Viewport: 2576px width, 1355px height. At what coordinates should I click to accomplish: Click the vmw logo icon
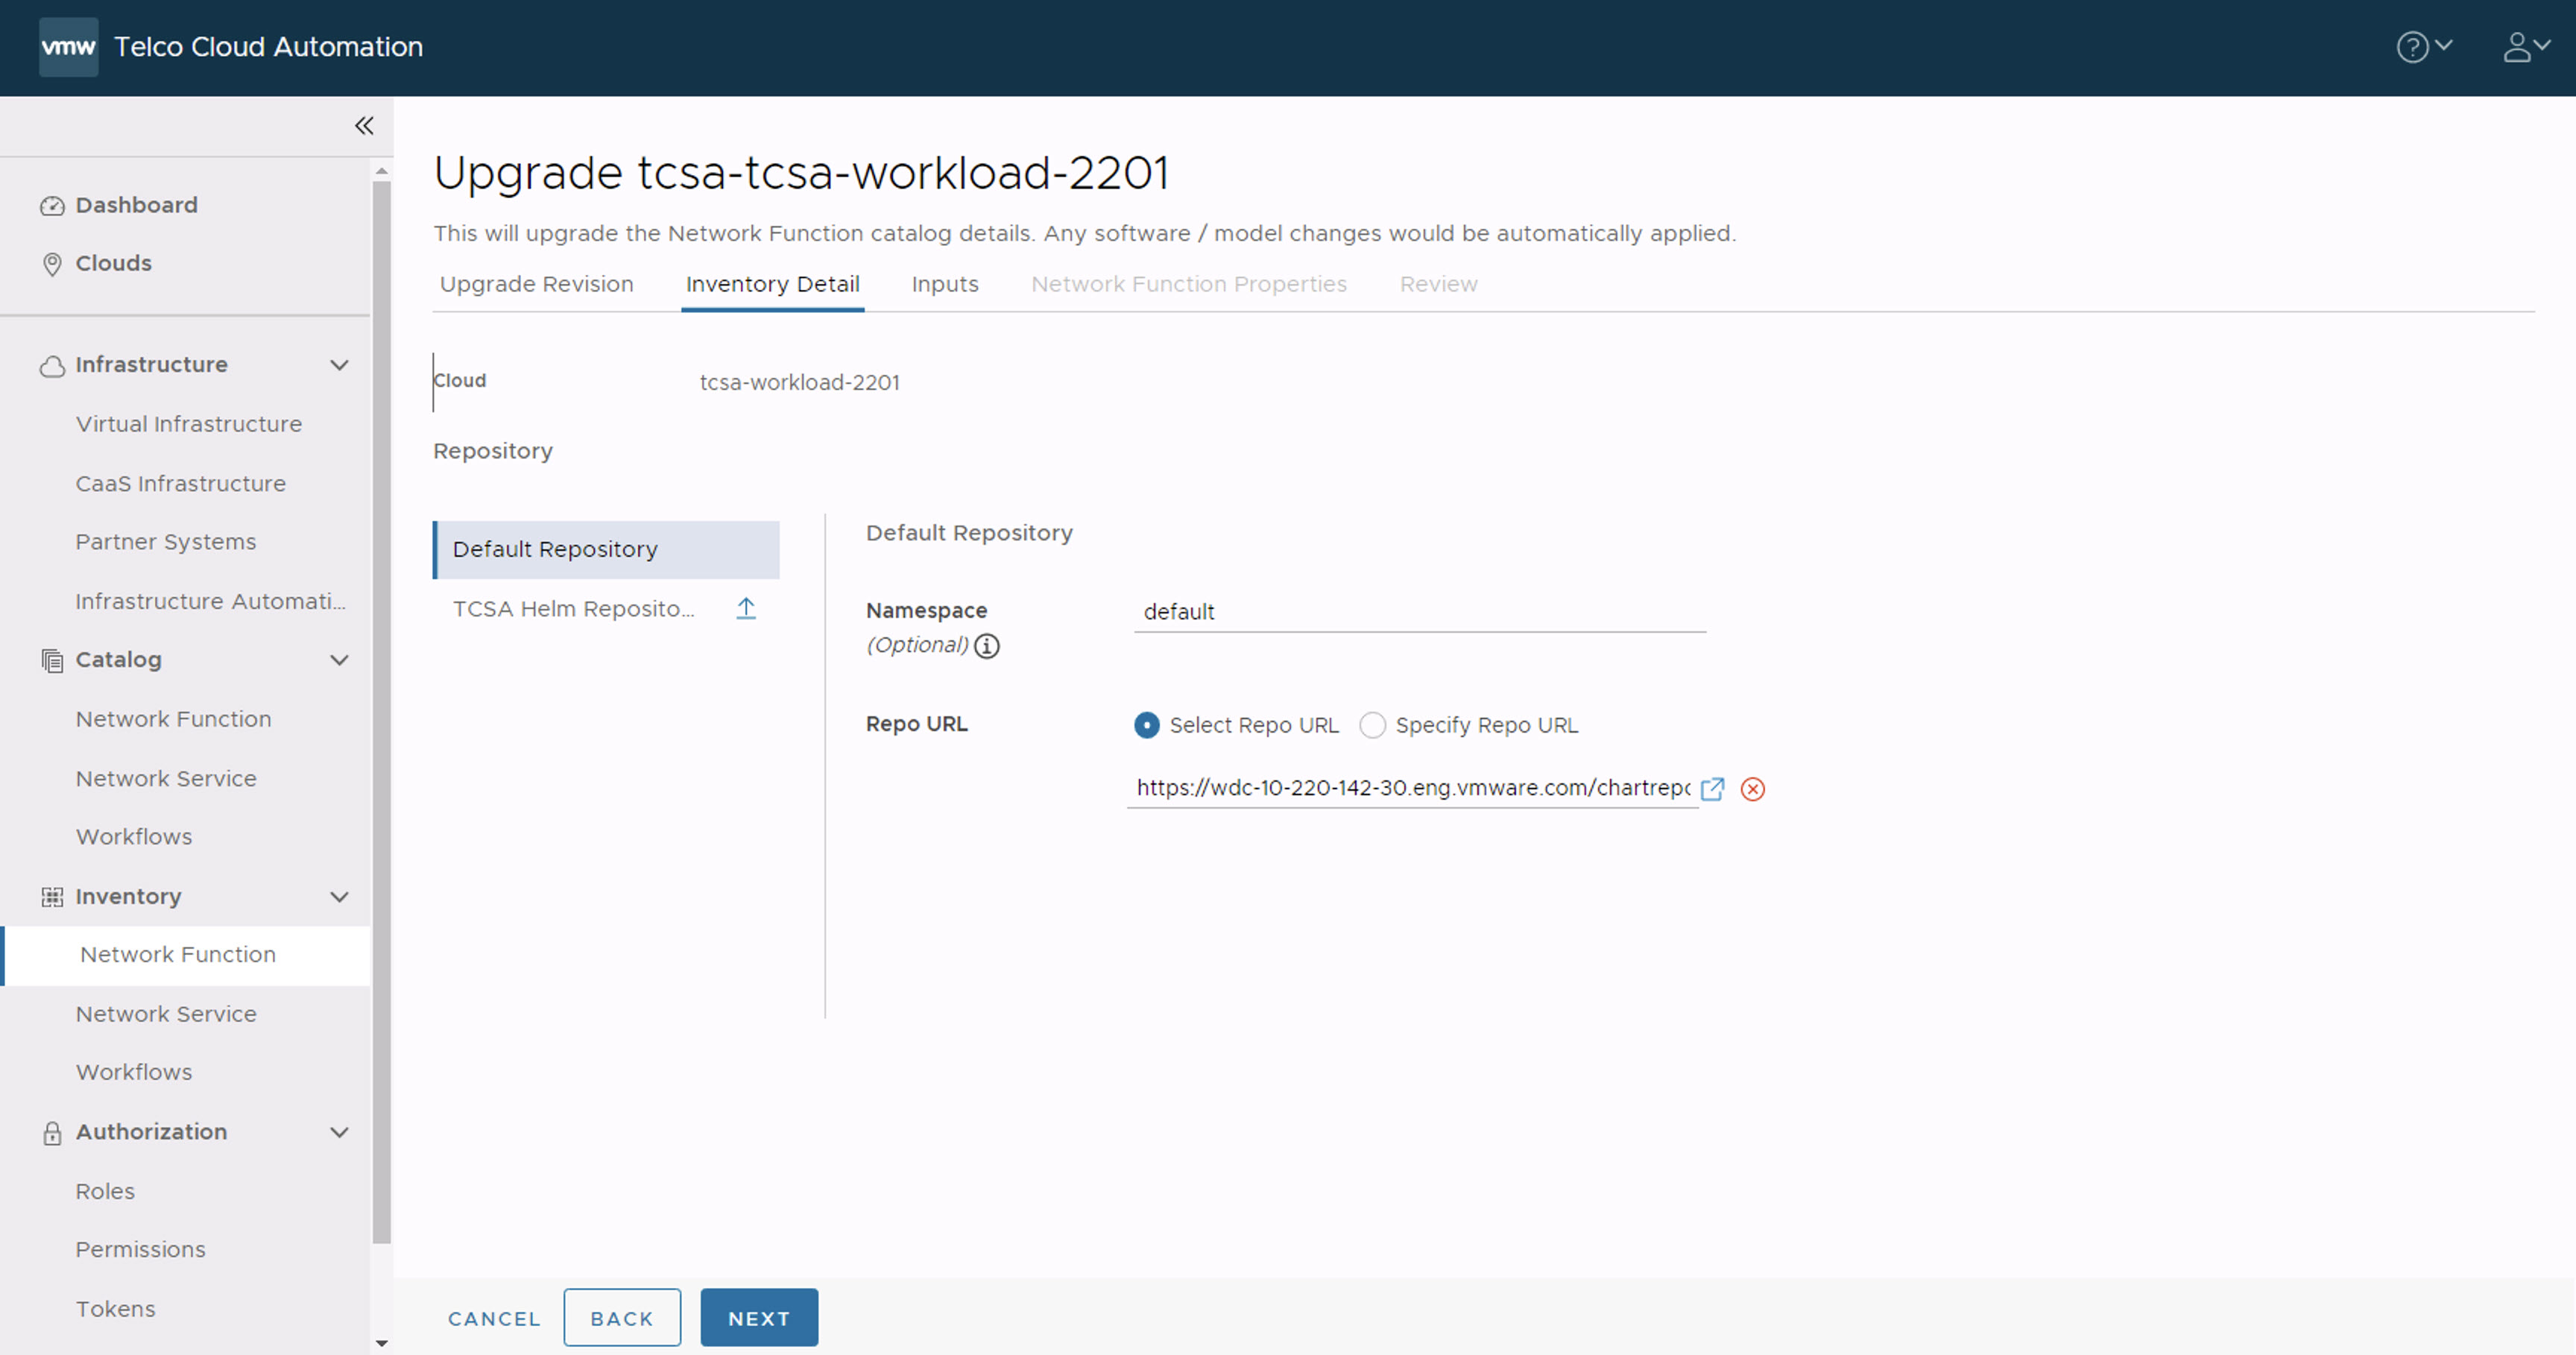pos(68,47)
